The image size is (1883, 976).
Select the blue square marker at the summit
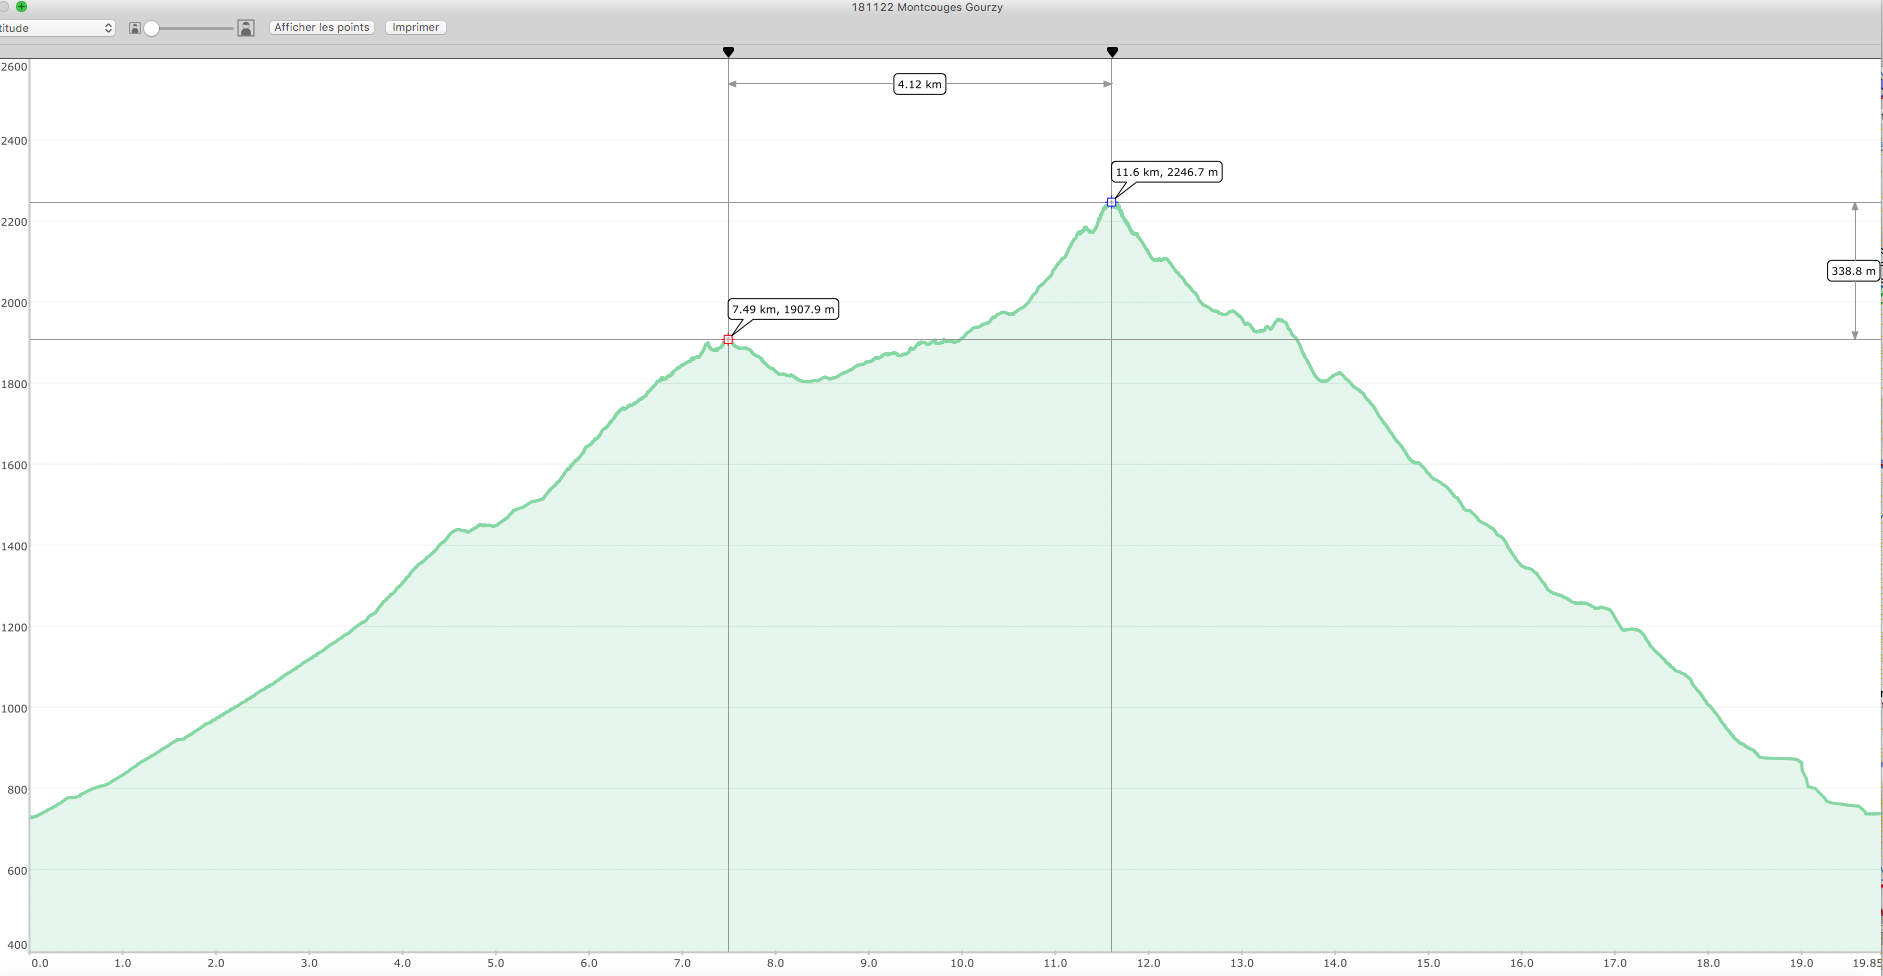(1111, 203)
